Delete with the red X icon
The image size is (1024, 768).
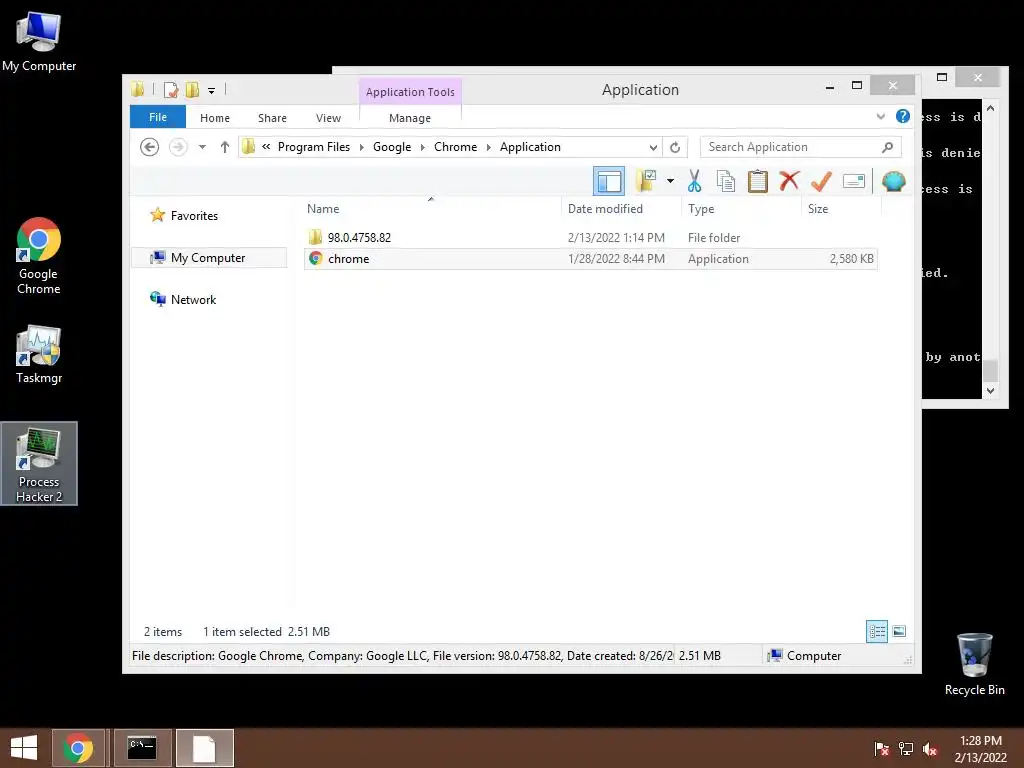pos(789,180)
